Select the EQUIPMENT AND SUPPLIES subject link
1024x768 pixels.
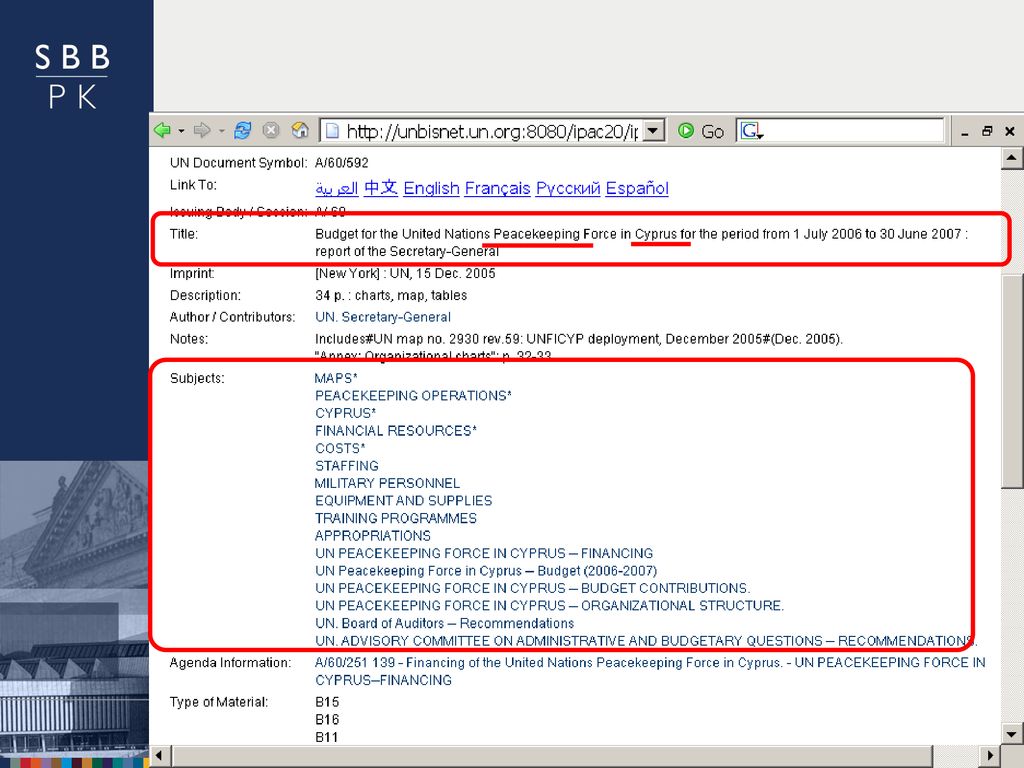(404, 501)
